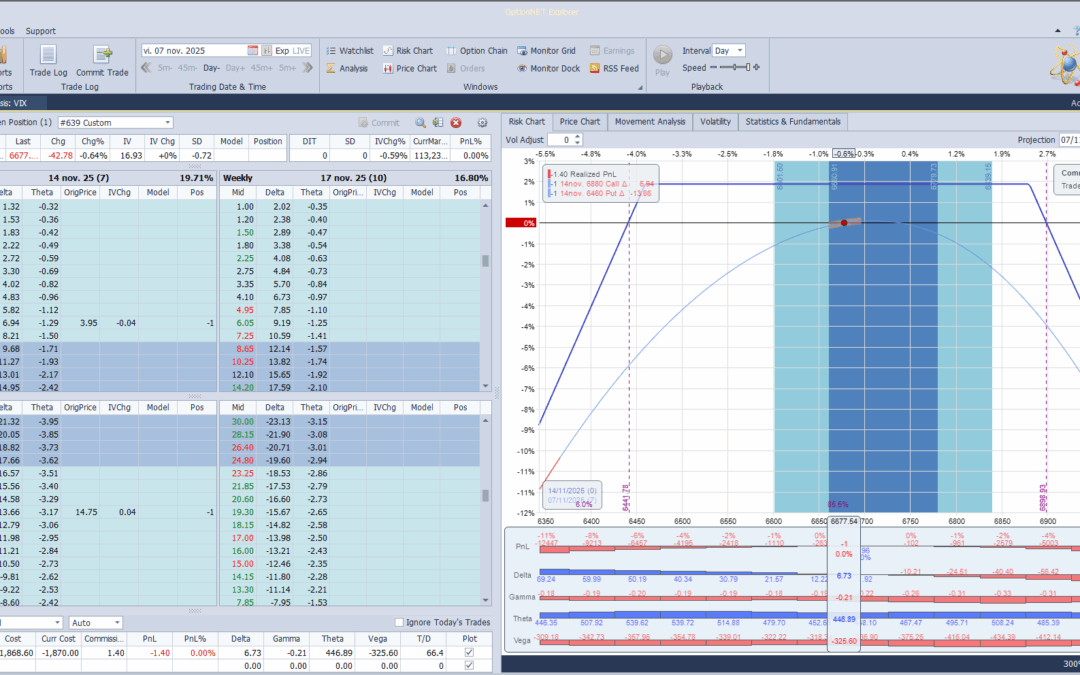Click the 14nov. 6460 Put legend entry

click(x=599, y=194)
